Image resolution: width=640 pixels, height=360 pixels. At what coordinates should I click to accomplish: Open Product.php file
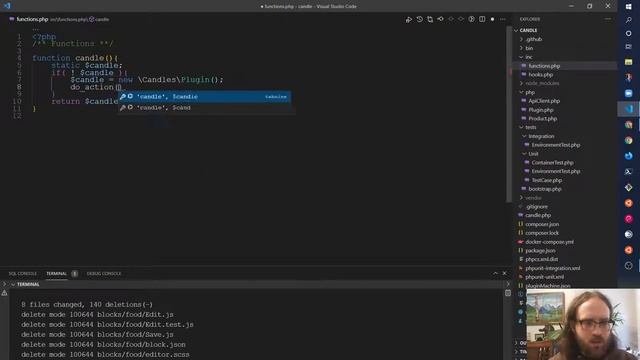pos(542,119)
